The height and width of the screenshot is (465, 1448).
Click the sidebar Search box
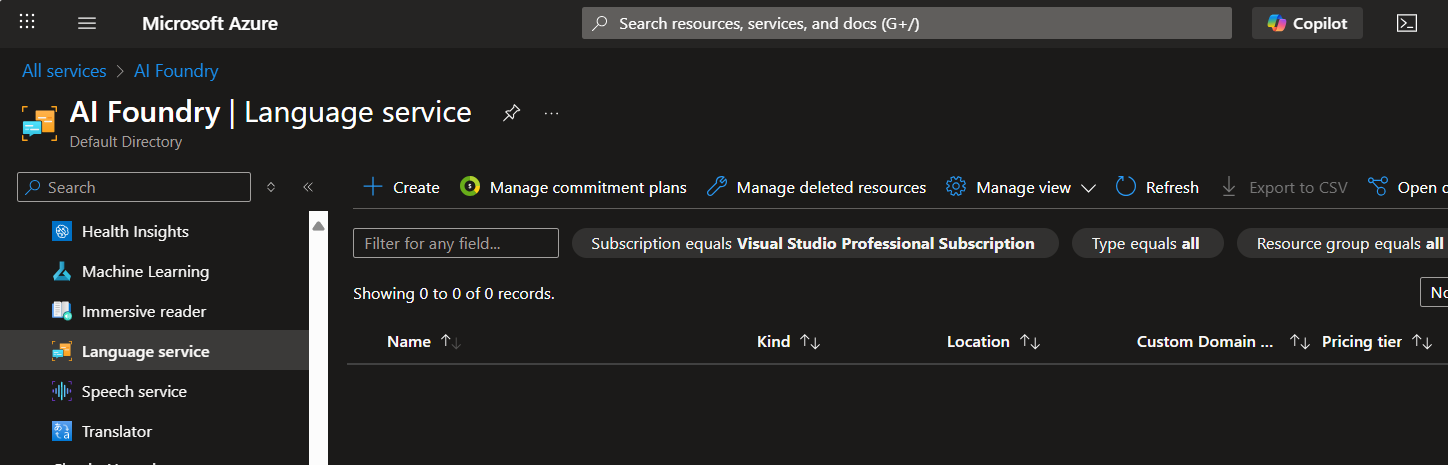[x=134, y=187]
